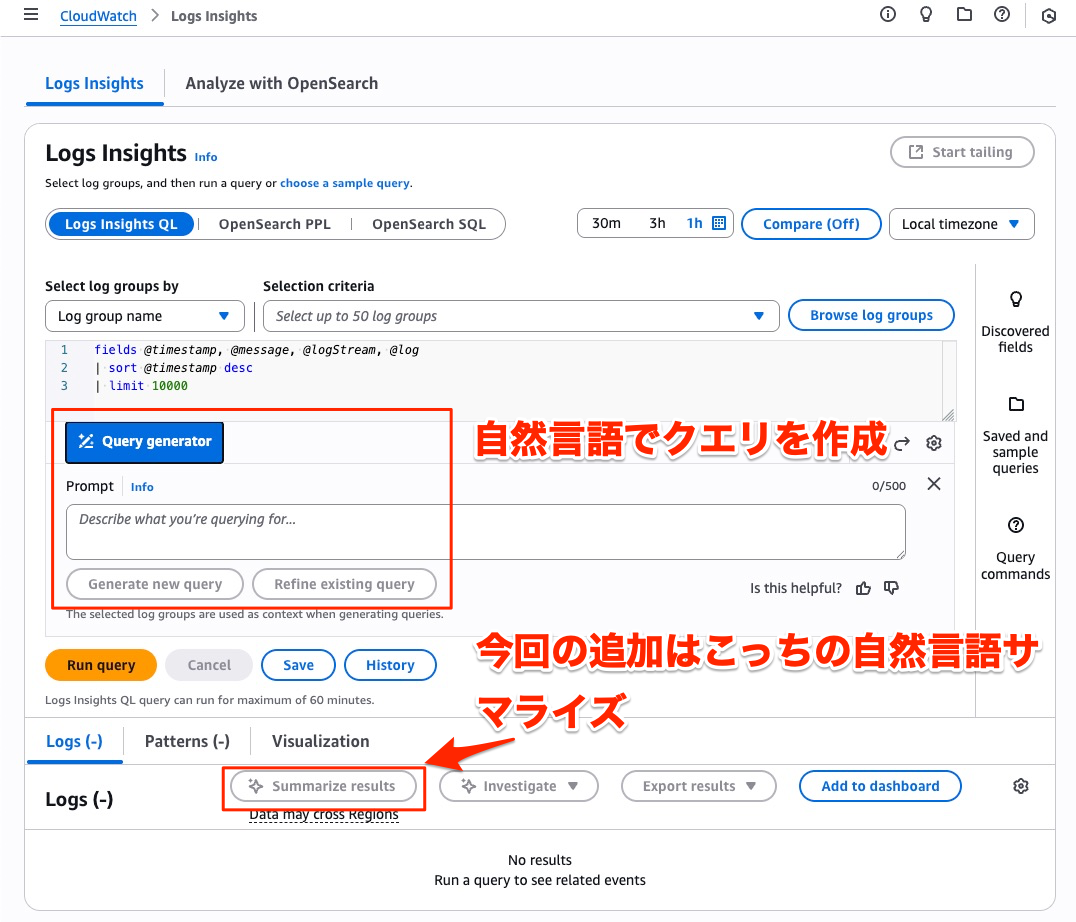Expand the Export results dropdown
The image size is (1076, 922).
click(699, 786)
